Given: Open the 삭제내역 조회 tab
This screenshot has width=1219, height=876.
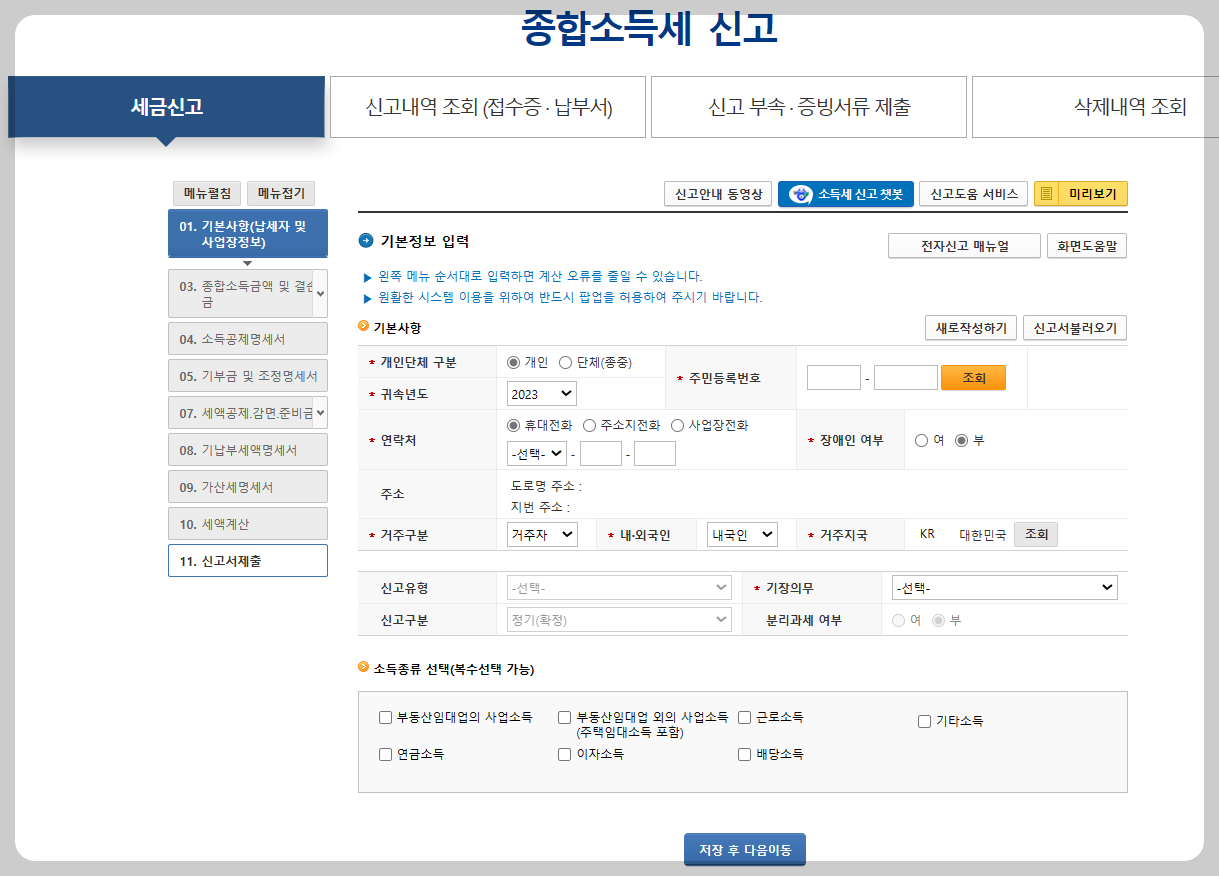Looking at the screenshot, I should pyautogui.click(x=1095, y=107).
